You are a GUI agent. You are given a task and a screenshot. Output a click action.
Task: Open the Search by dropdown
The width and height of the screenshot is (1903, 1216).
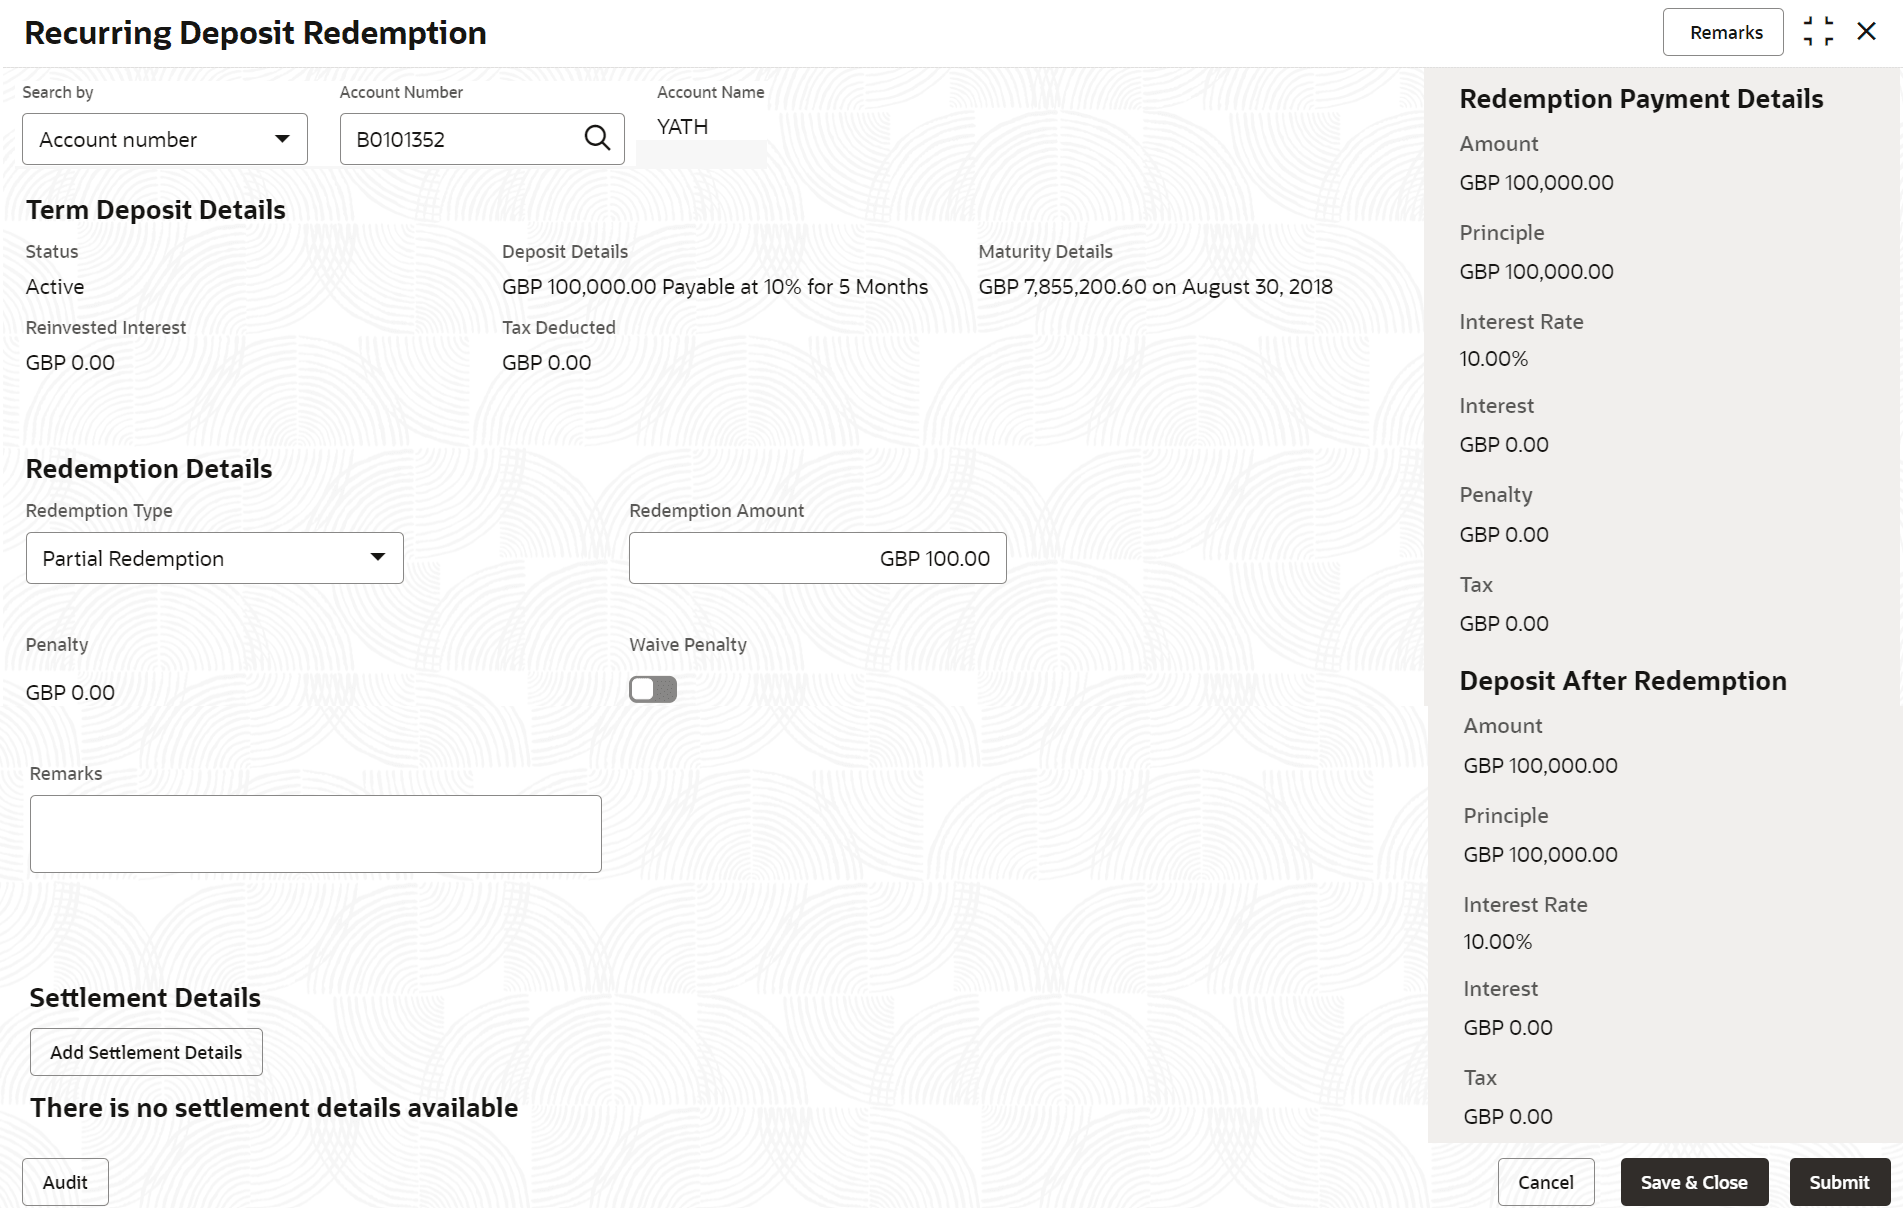(165, 139)
